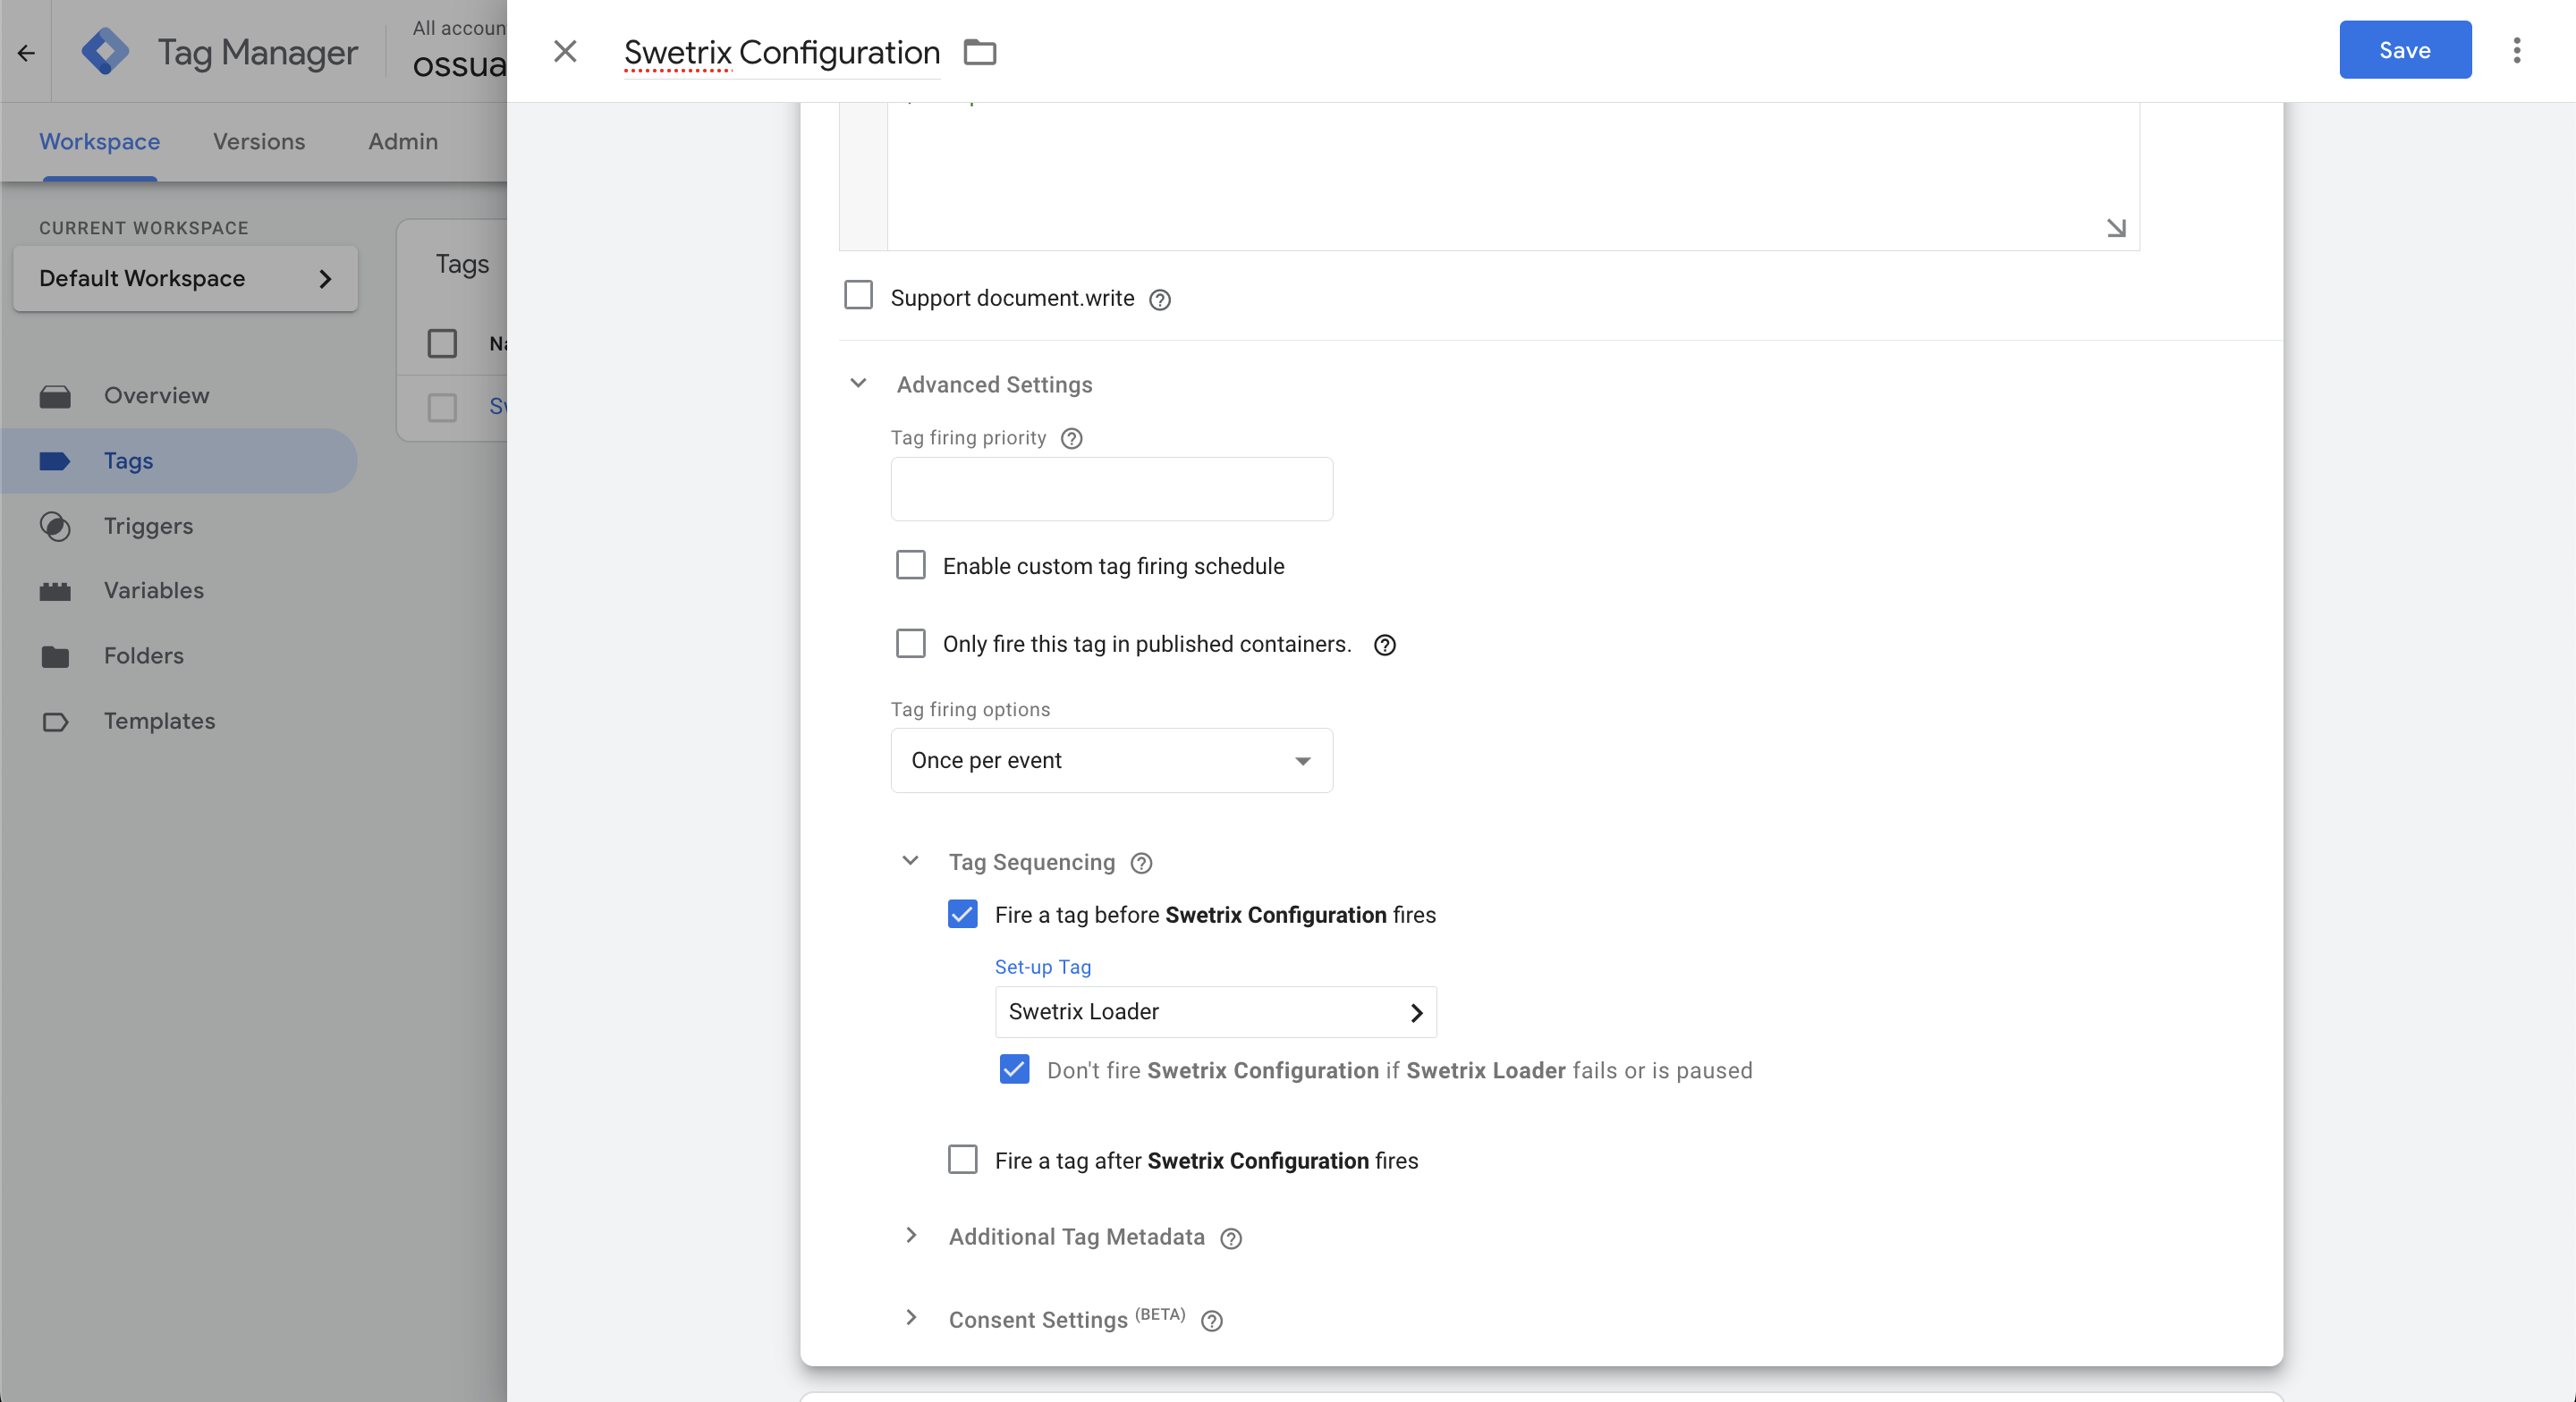This screenshot has height=1402, width=2576.
Task: Select tag firing options dropdown Once per event
Action: click(1110, 760)
